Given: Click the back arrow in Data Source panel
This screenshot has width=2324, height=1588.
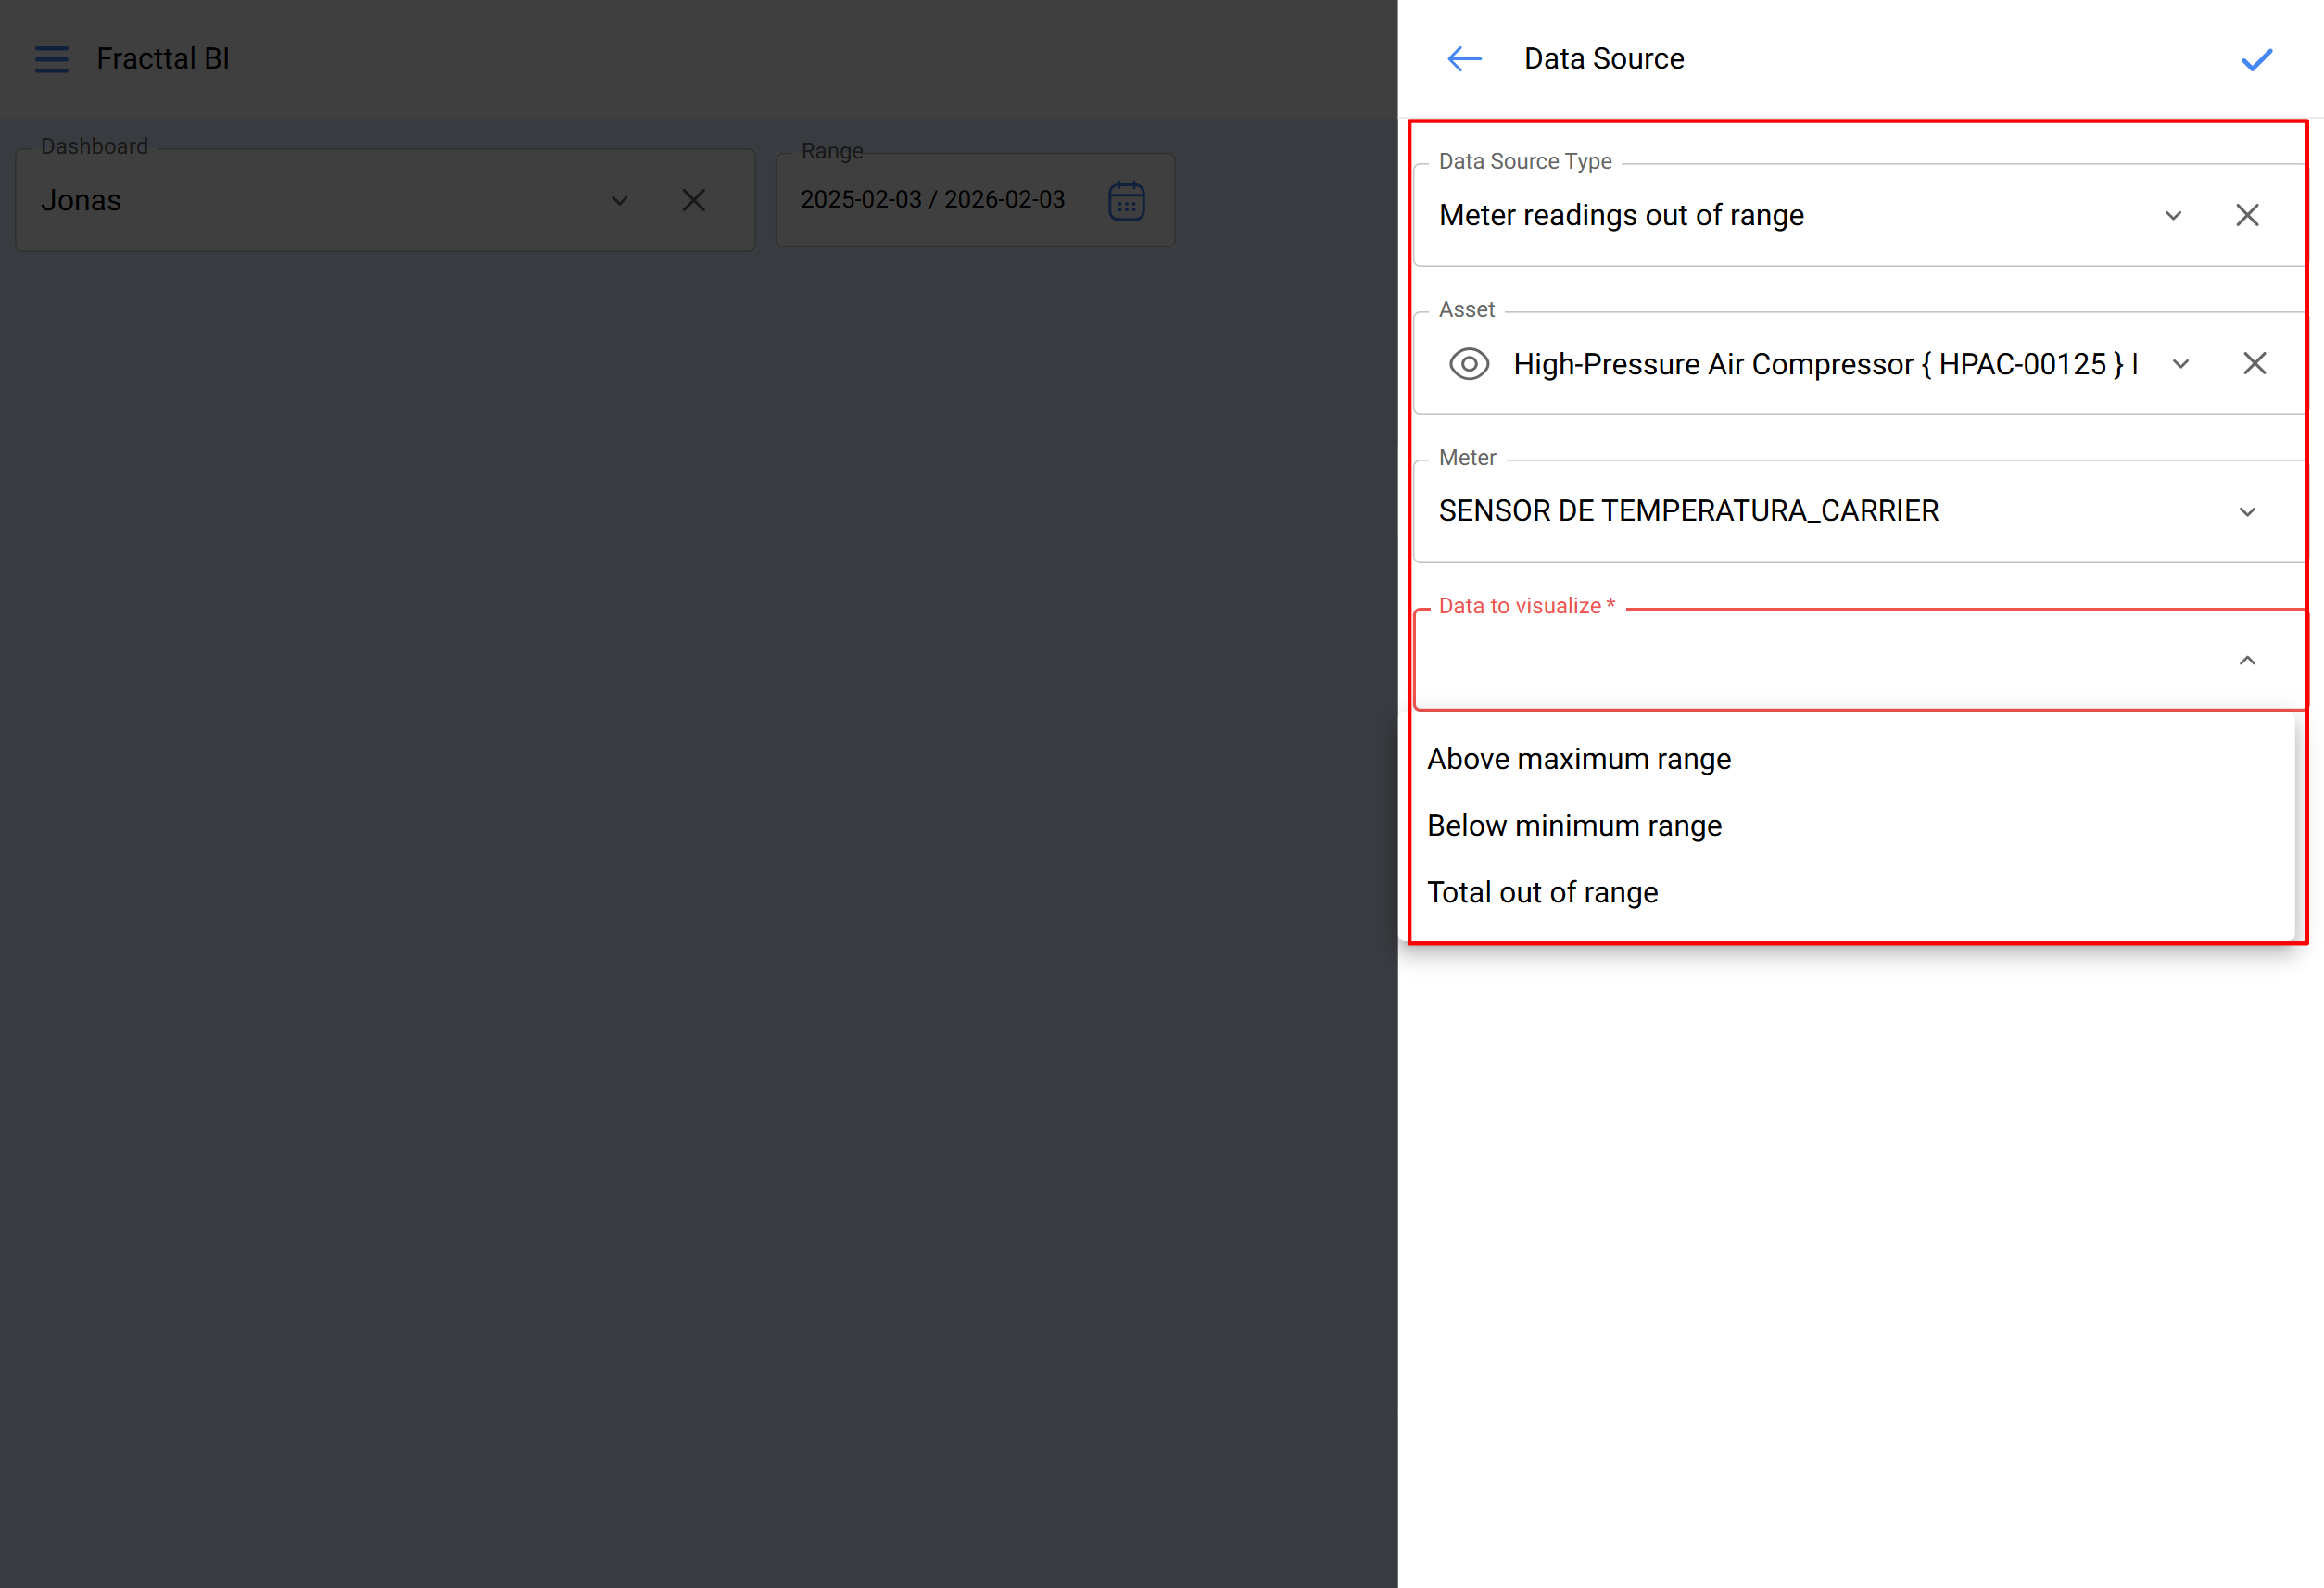Looking at the screenshot, I should (x=1464, y=59).
